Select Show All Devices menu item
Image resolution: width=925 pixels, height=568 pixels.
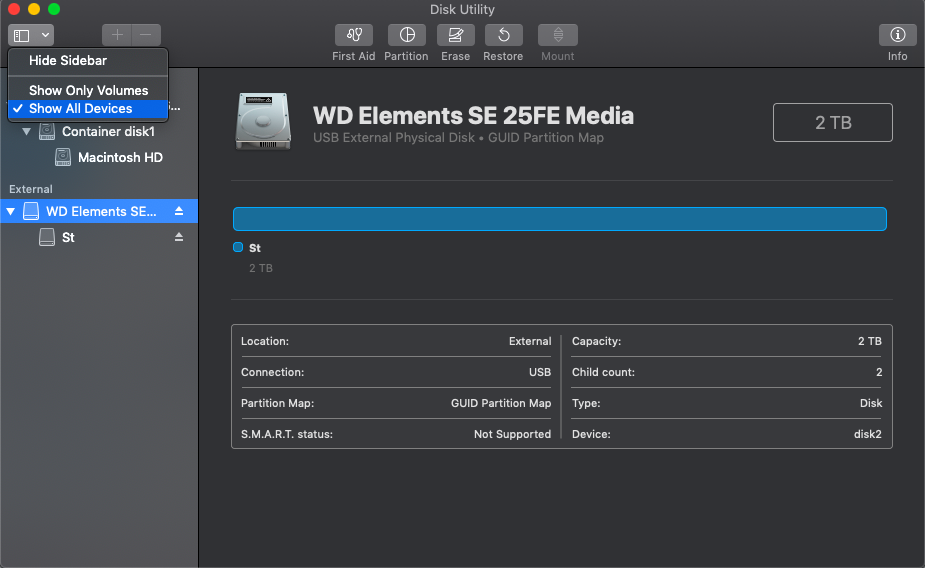point(88,109)
